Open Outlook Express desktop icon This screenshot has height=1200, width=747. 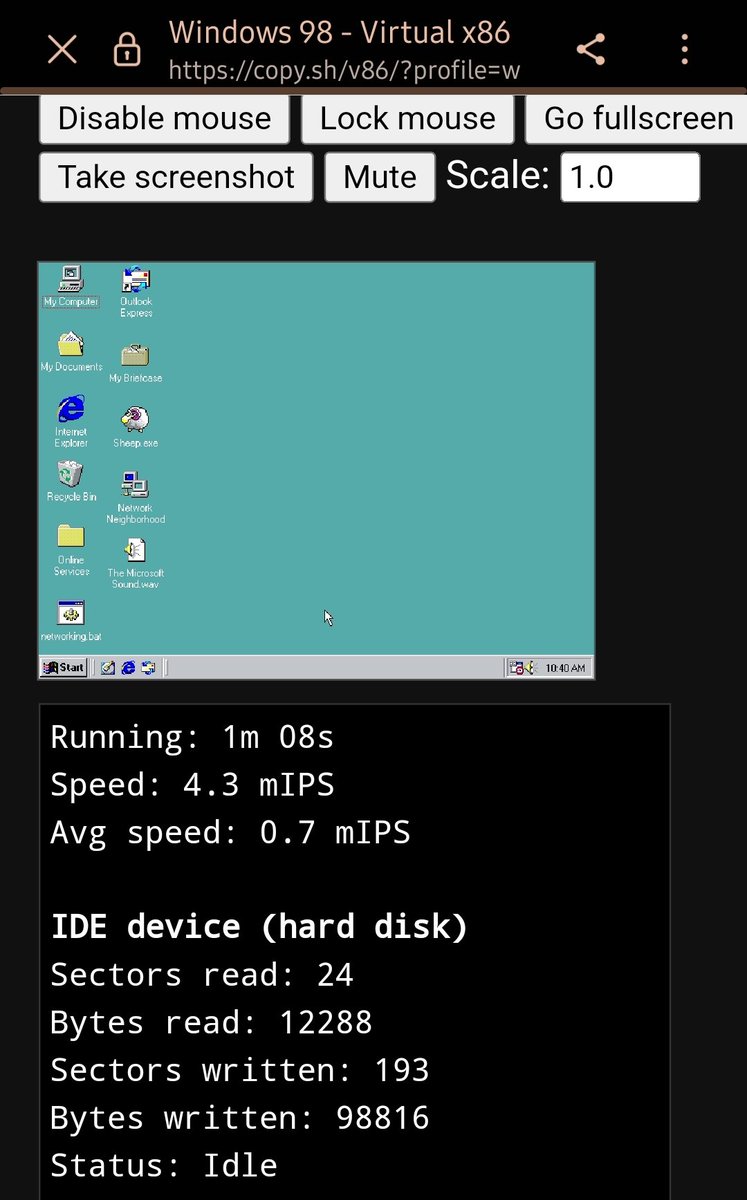(136, 292)
